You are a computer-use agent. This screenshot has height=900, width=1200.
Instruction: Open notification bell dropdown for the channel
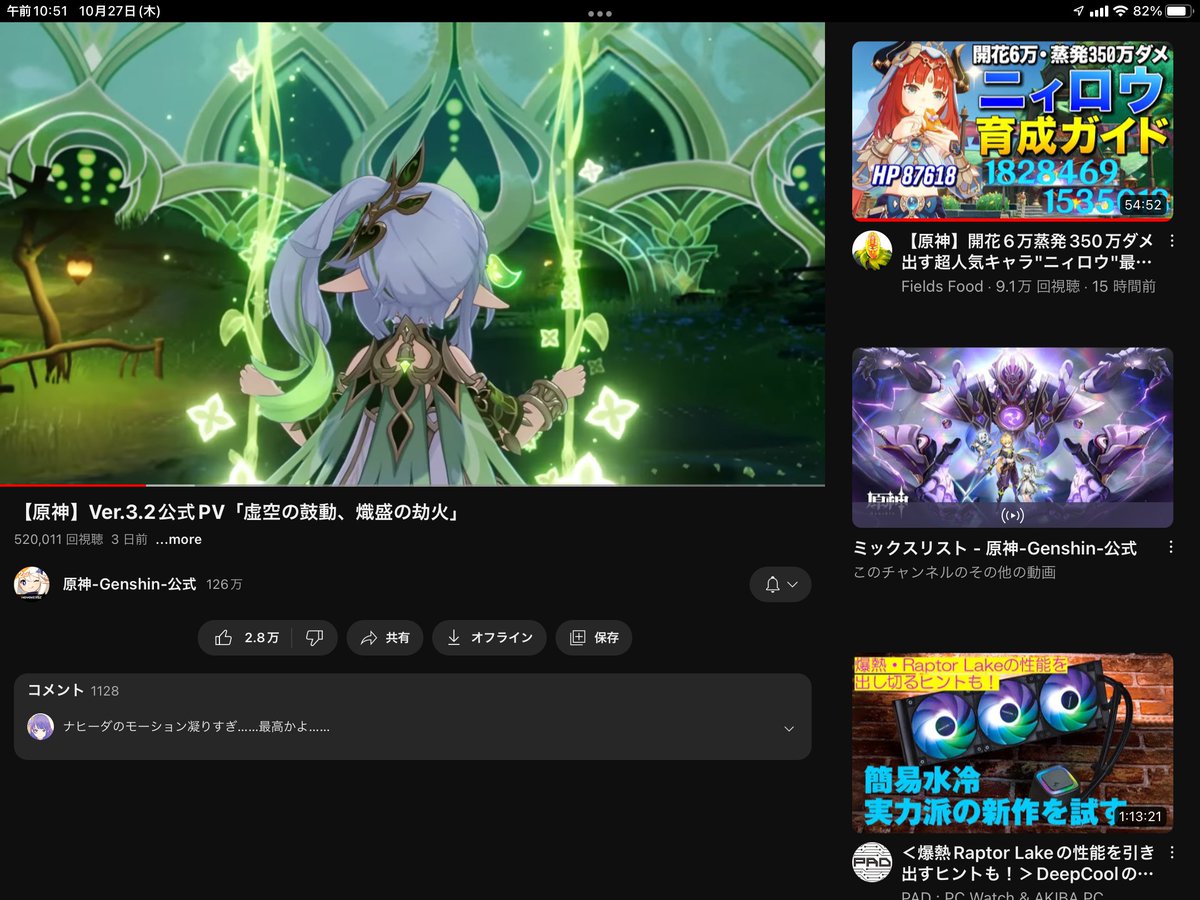click(x=780, y=585)
